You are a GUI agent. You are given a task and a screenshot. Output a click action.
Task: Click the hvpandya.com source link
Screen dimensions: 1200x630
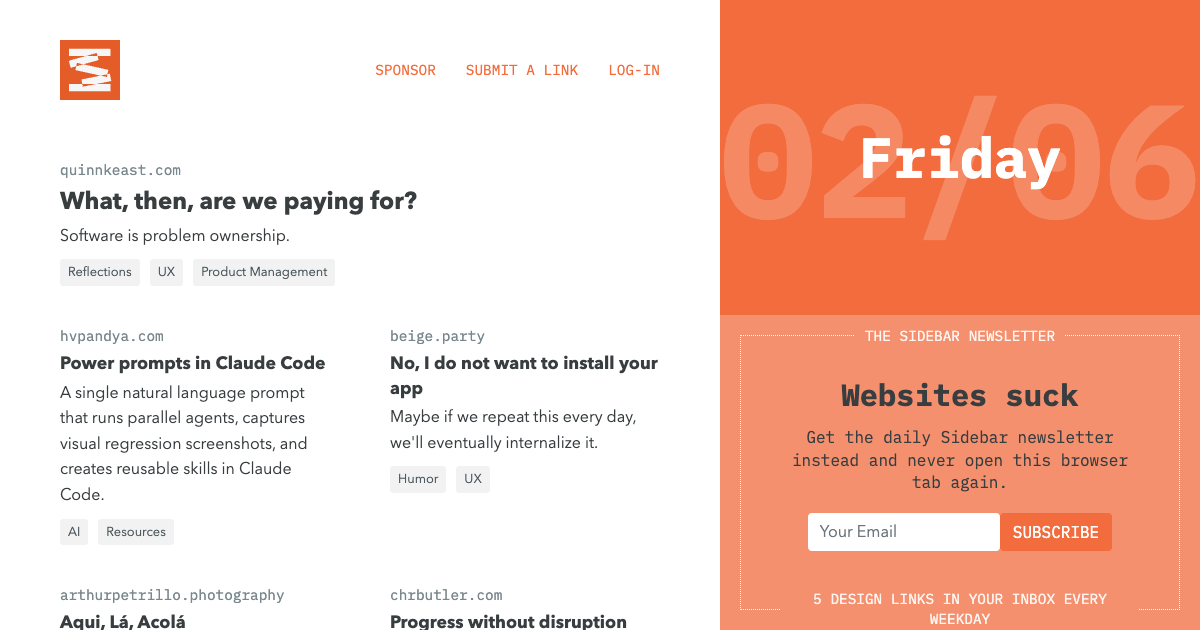tap(113, 336)
